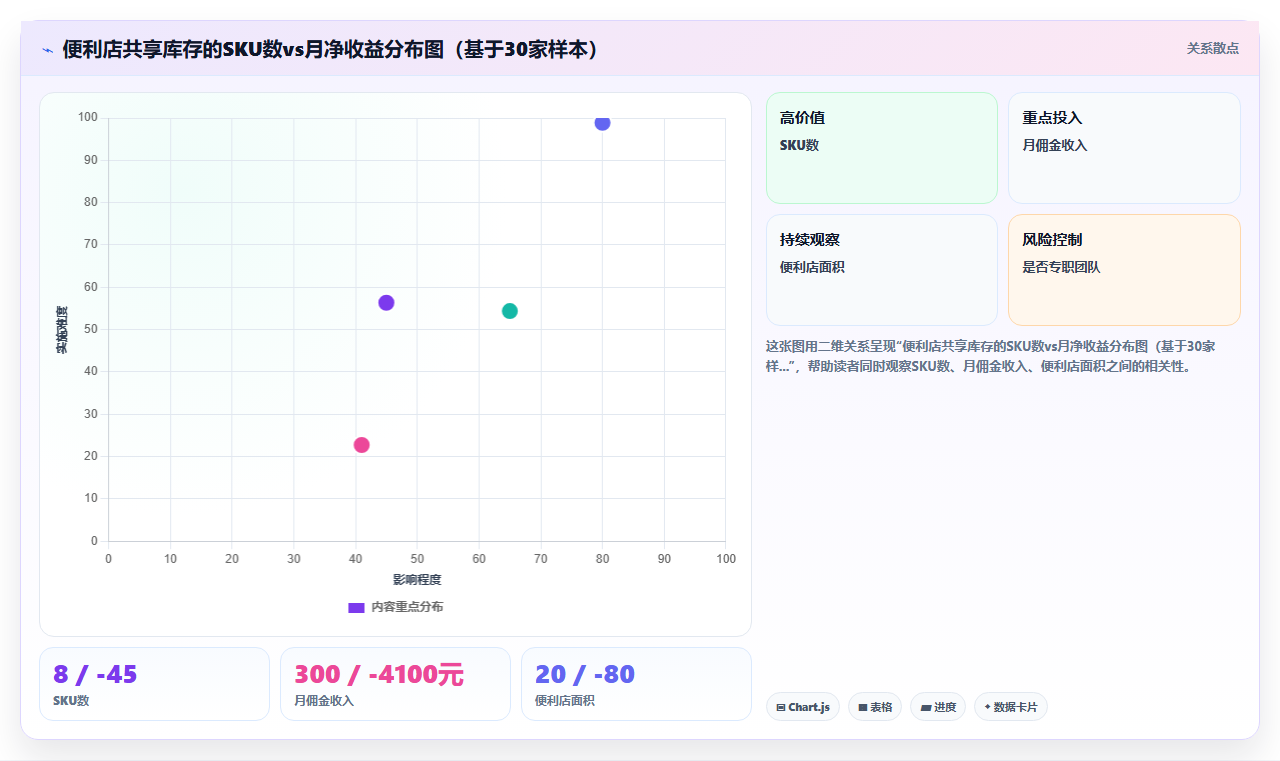Click the 表格 tag icon
The height and width of the screenshot is (761, 1280).
tap(863, 707)
